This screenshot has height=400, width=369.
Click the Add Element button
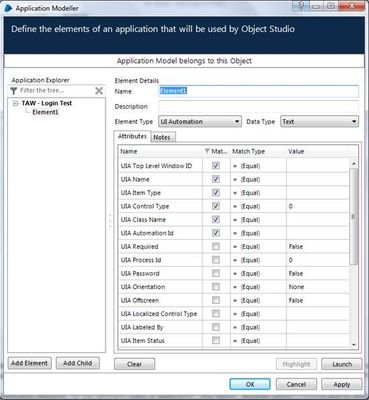pyautogui.click(x=30, y=363)
